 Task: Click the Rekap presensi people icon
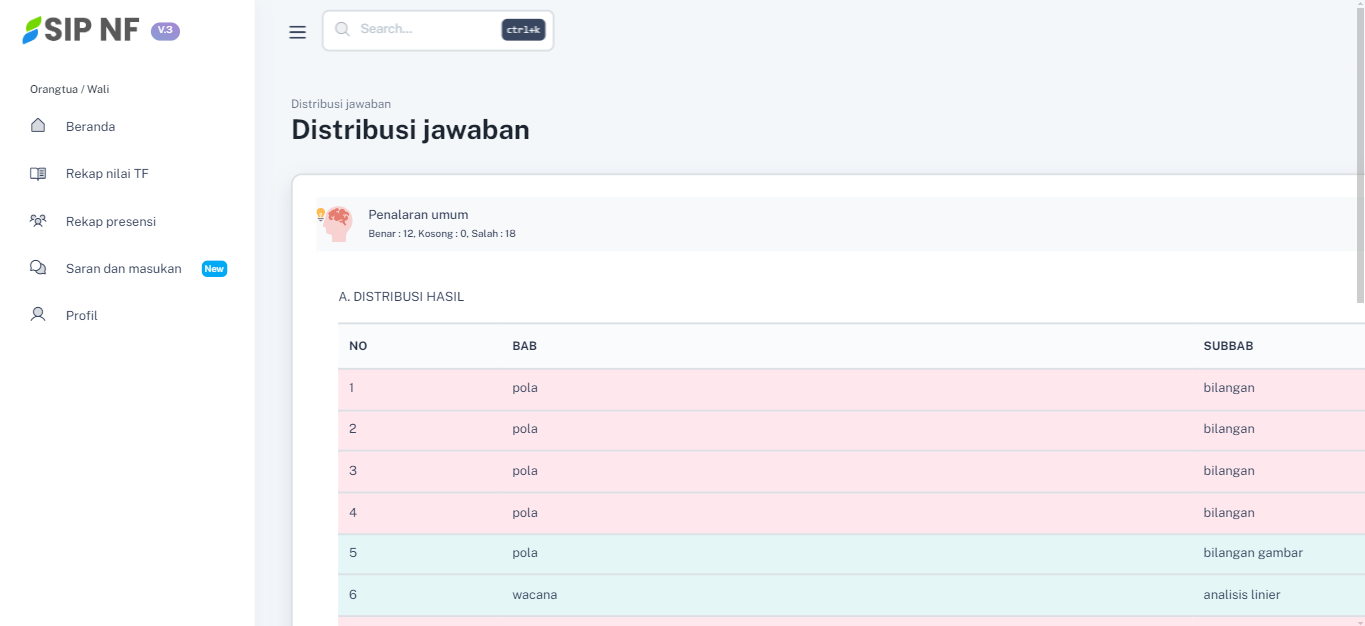click(38, 221)
